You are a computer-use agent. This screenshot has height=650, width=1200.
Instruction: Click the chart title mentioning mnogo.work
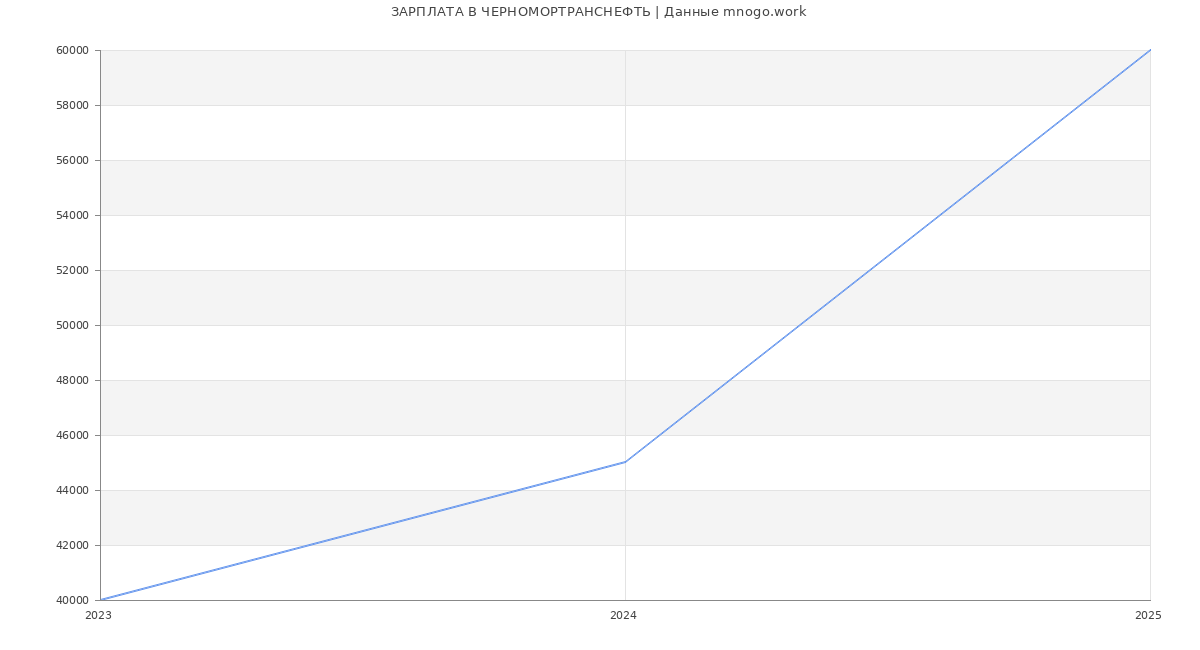coord(598,12)
